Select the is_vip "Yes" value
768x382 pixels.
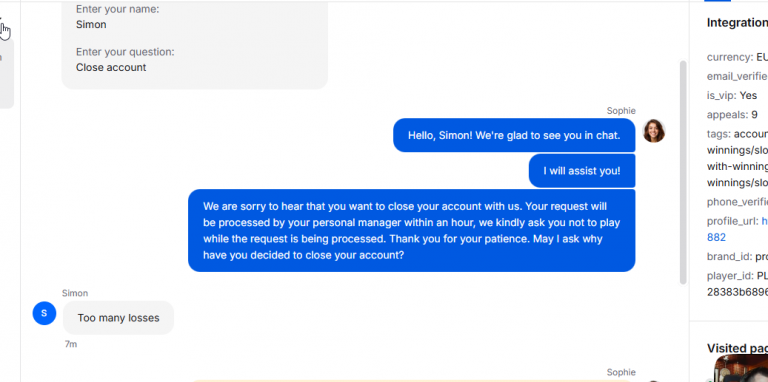[748, 96]
